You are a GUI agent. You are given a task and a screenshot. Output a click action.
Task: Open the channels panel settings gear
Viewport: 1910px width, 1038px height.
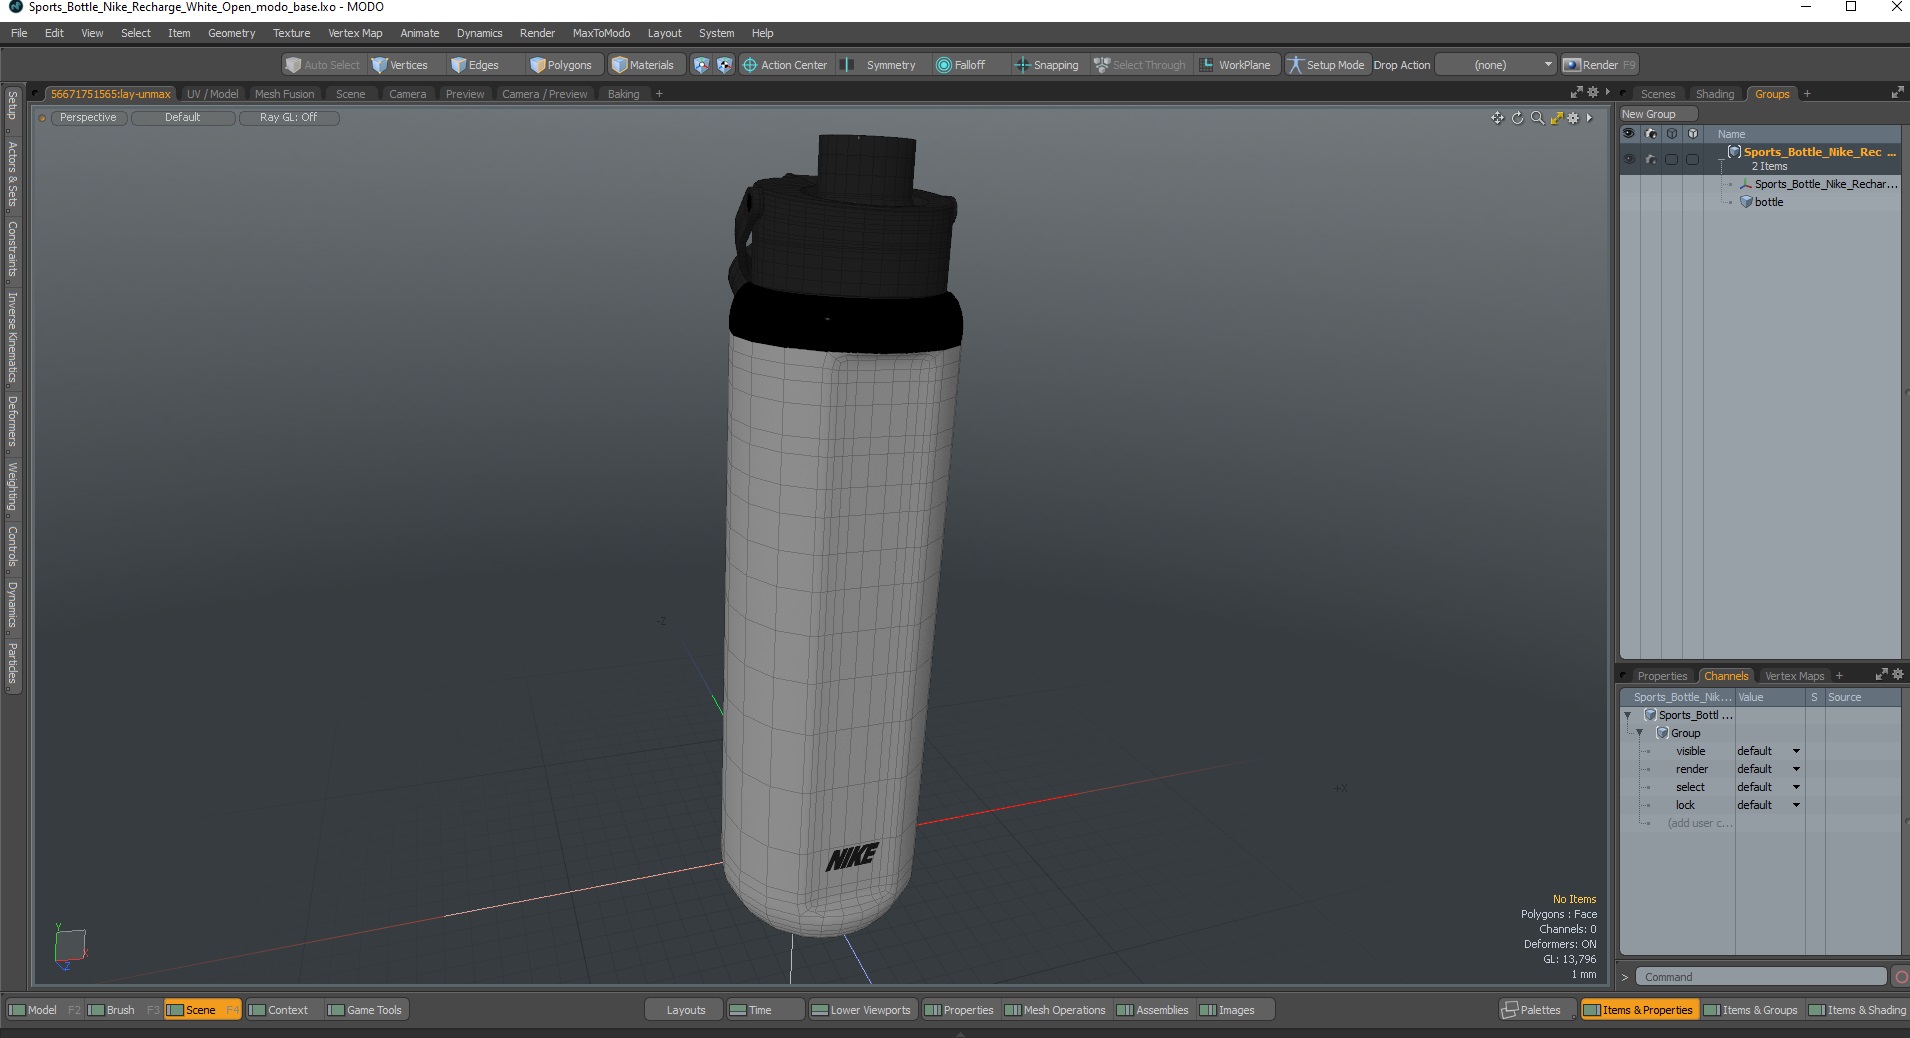tap(1898, 675)
